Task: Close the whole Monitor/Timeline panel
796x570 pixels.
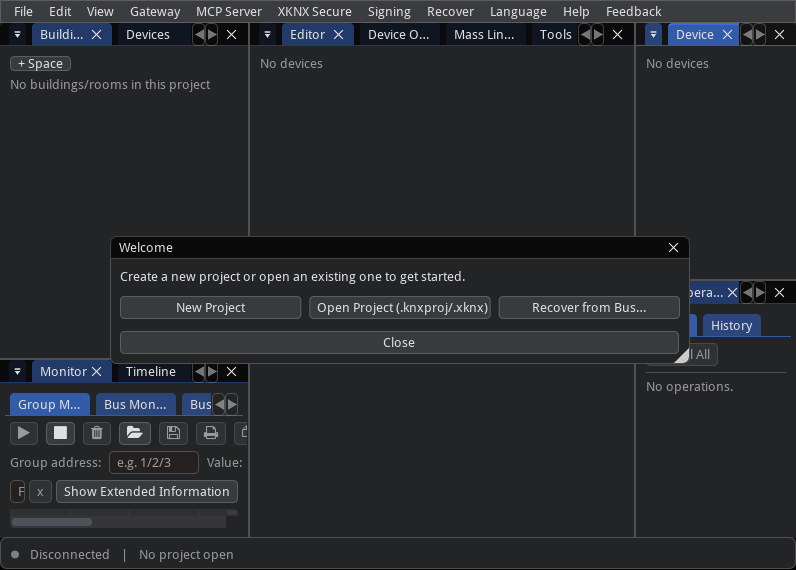Action: tap(231, 372)
